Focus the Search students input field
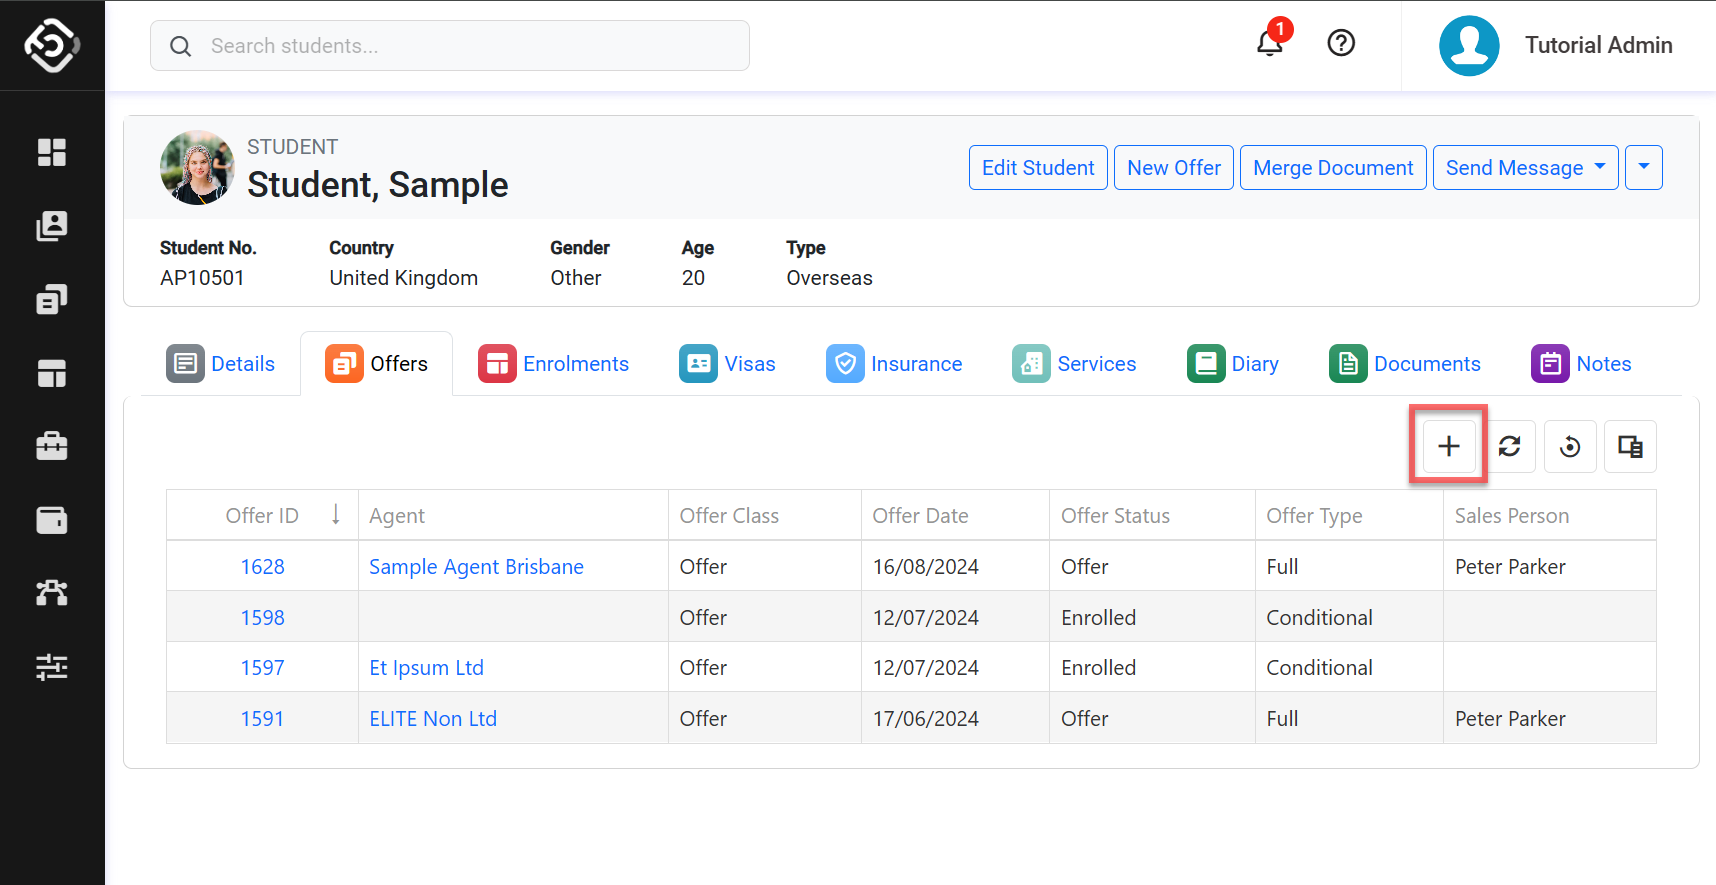1716x885 pixels. (x=450, y=46)
